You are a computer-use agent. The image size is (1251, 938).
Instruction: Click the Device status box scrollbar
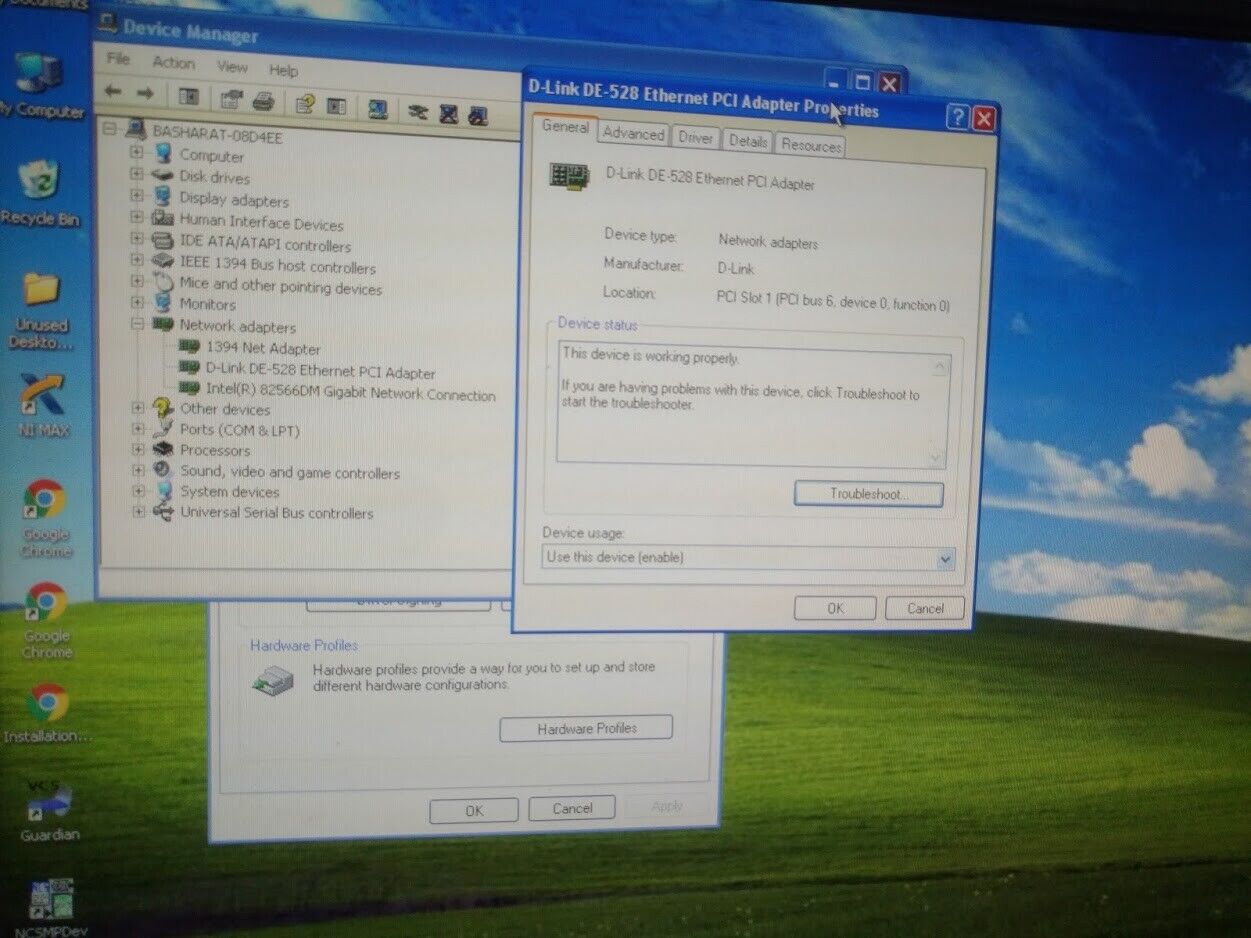[x=939, y=412]
